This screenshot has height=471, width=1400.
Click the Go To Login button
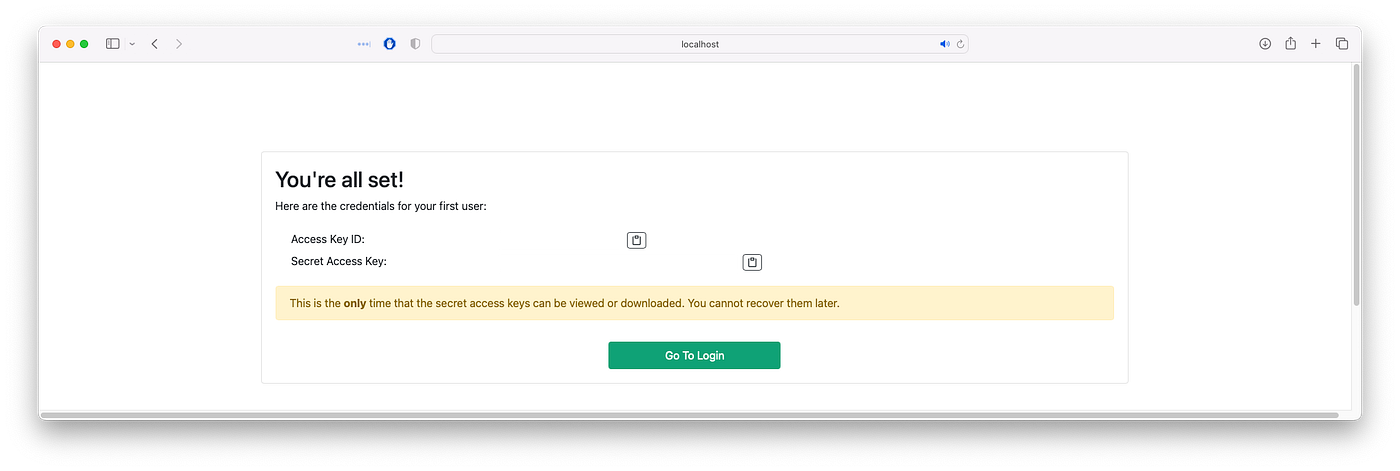tap(694, 355)
